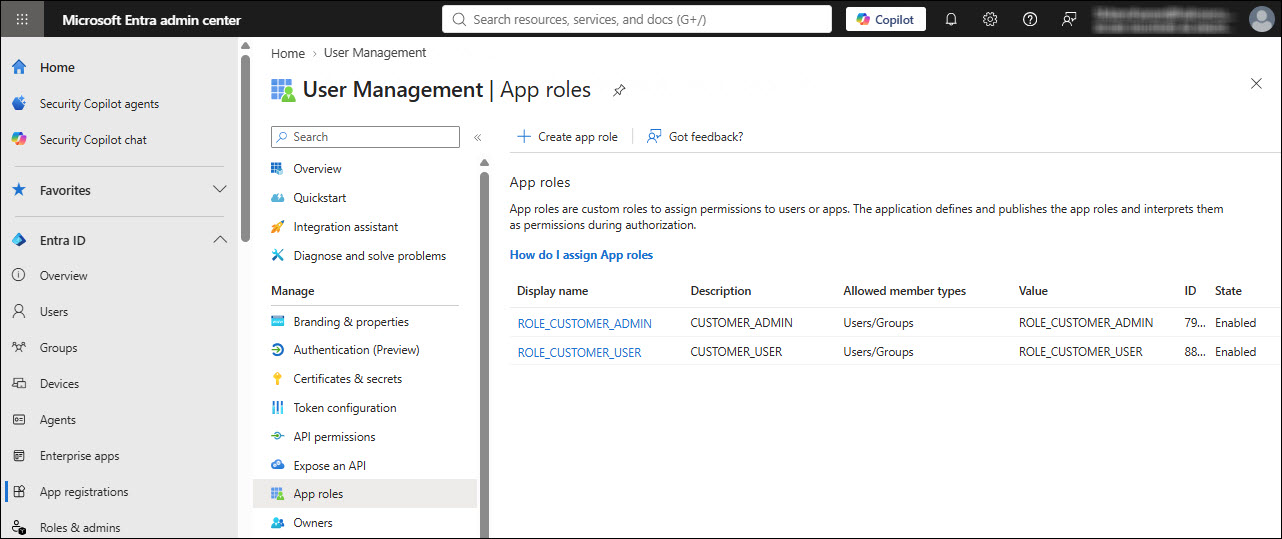Screen dimensions: 1282x539
Task: Expand the Favorites section
Action: click(x=220, y=190)
